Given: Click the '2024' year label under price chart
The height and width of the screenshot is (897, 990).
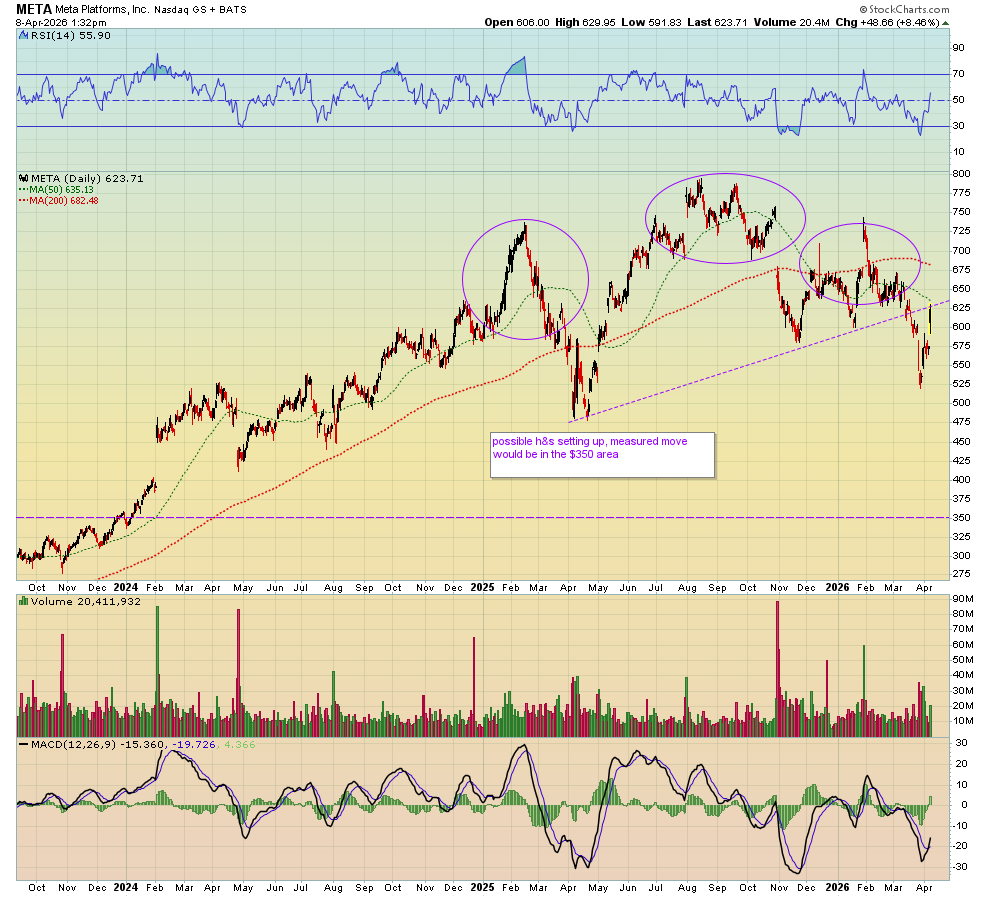Looking at the screenshot, I should point(126,587).
